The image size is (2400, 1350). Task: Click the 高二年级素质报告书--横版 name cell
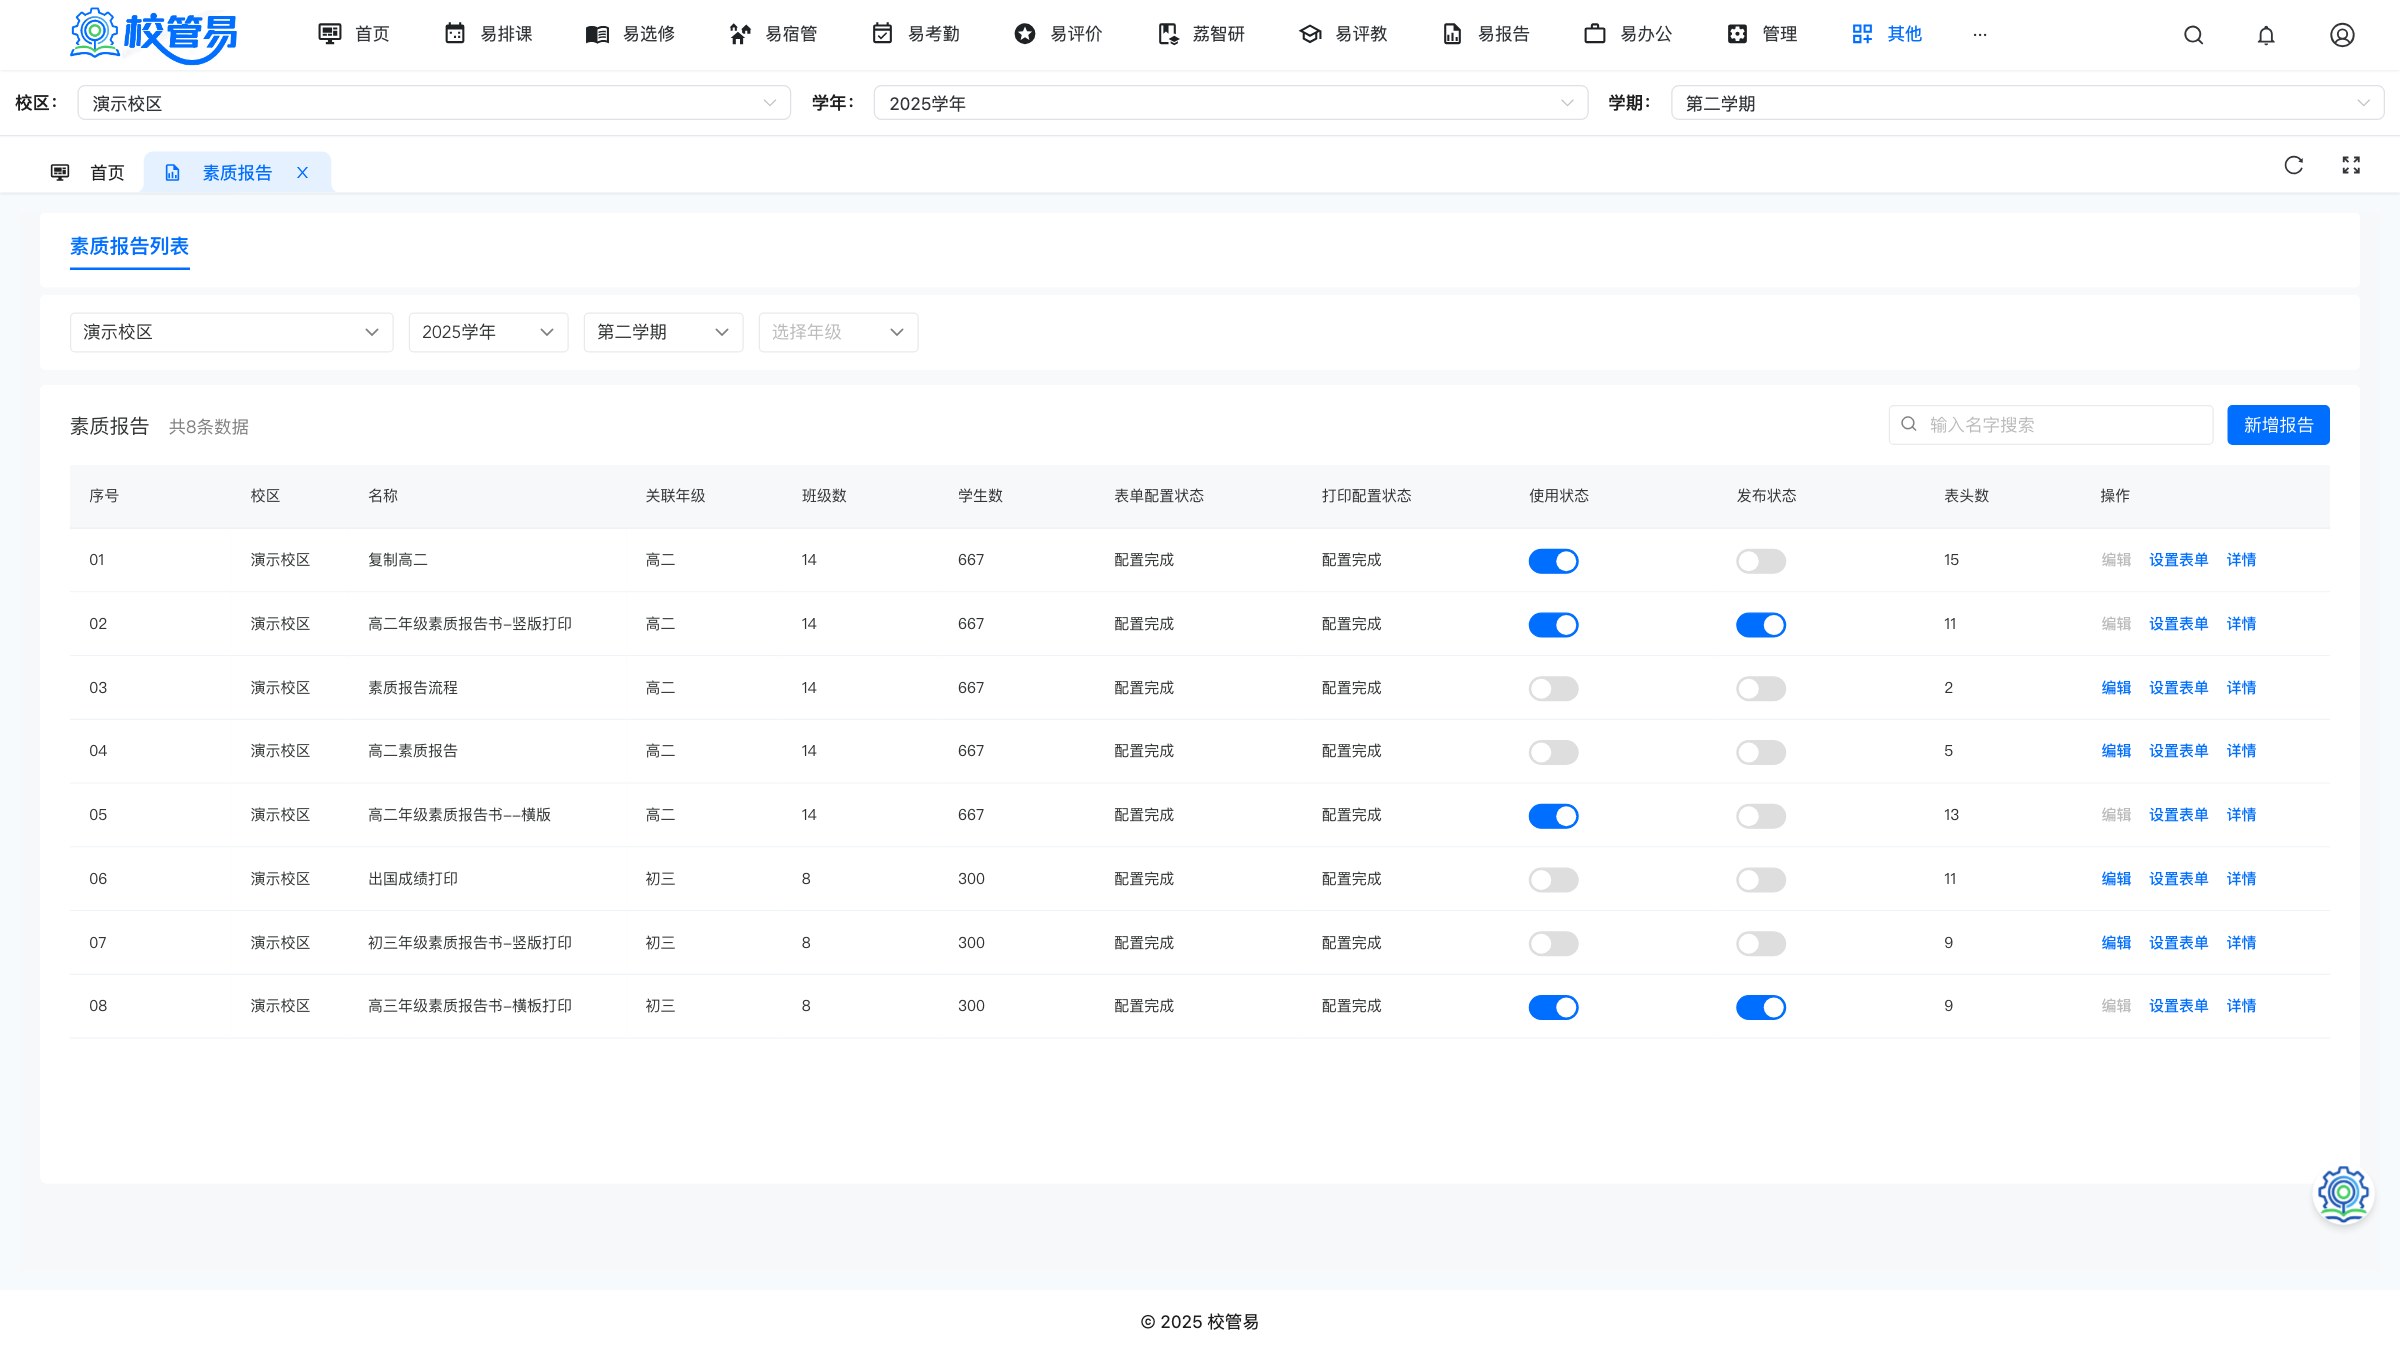tap(459, 815)
